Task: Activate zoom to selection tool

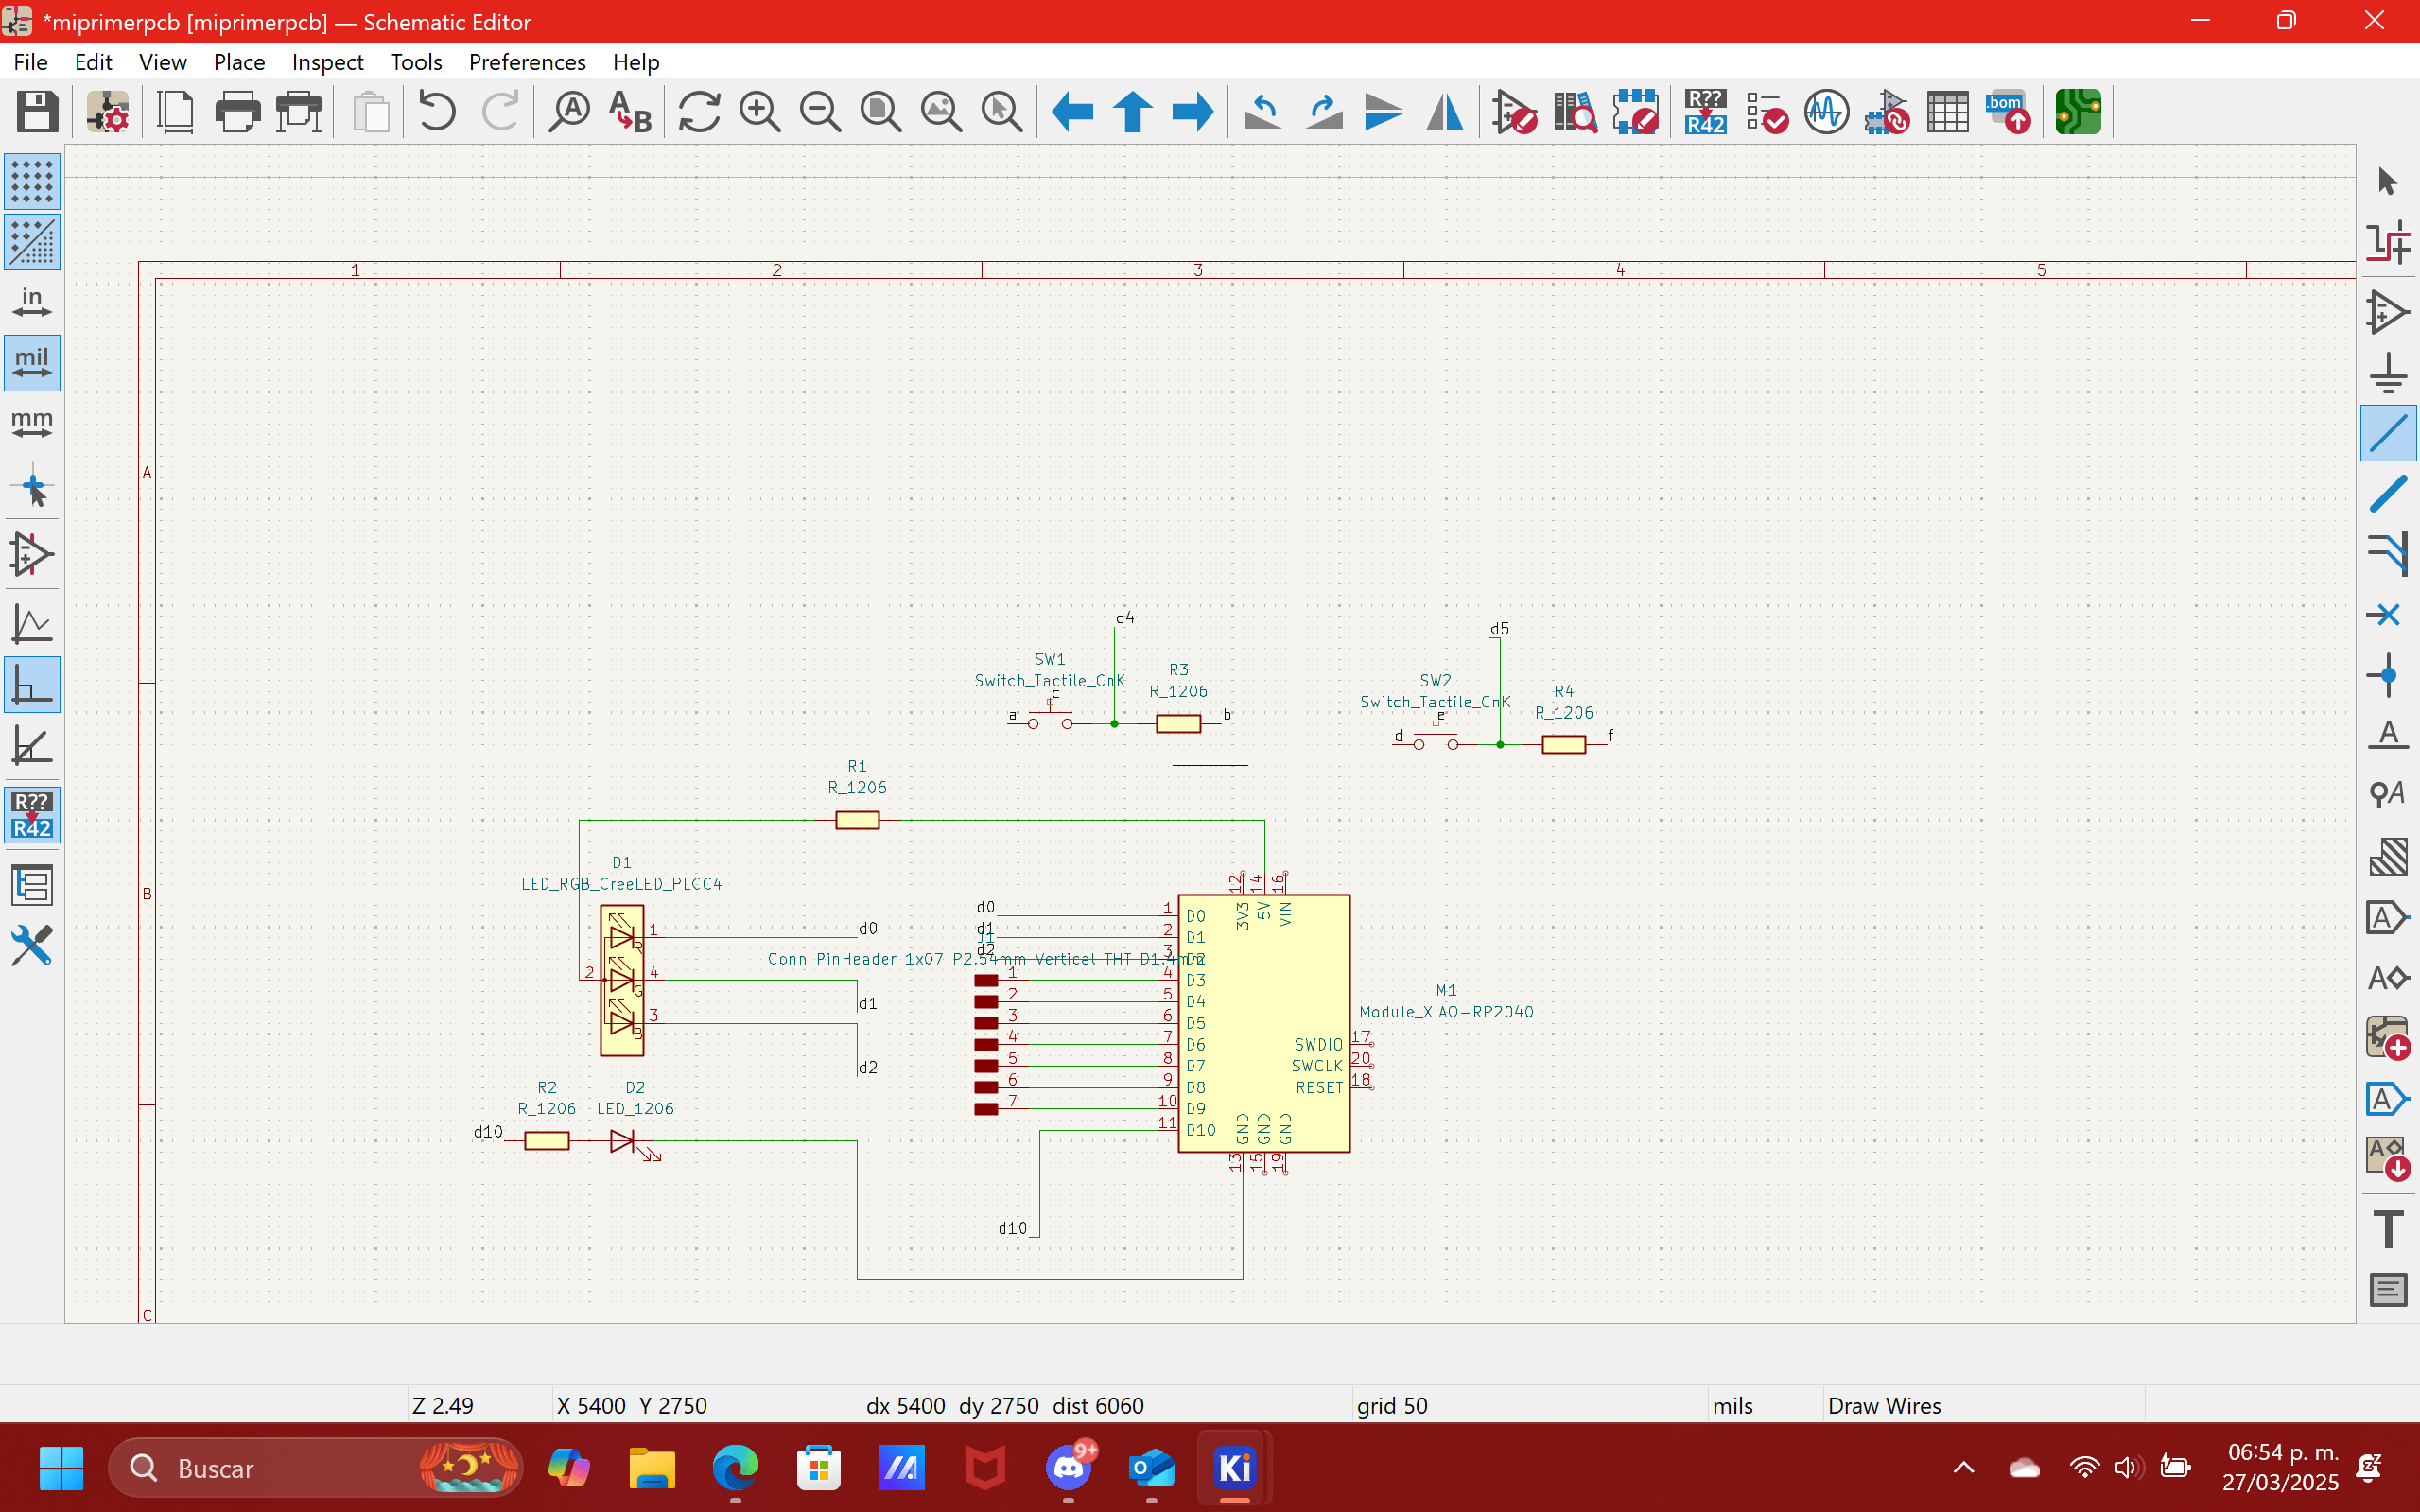Action: (1002, 111)
